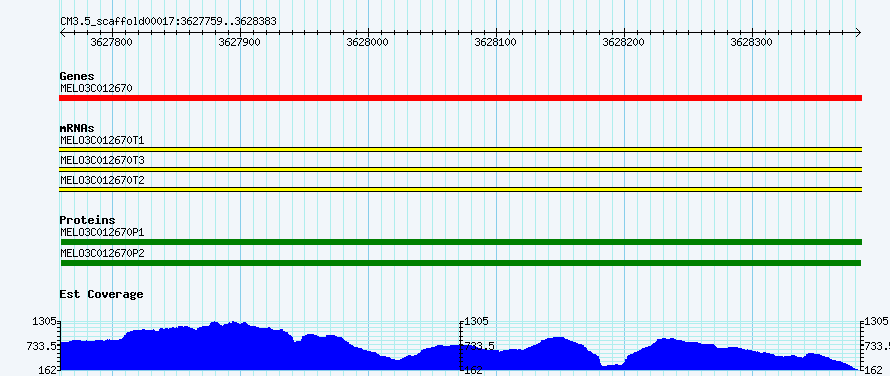This screenshot has height=376, width=890.
Task: Click ruler position 3628200
Action: [624, 42]
